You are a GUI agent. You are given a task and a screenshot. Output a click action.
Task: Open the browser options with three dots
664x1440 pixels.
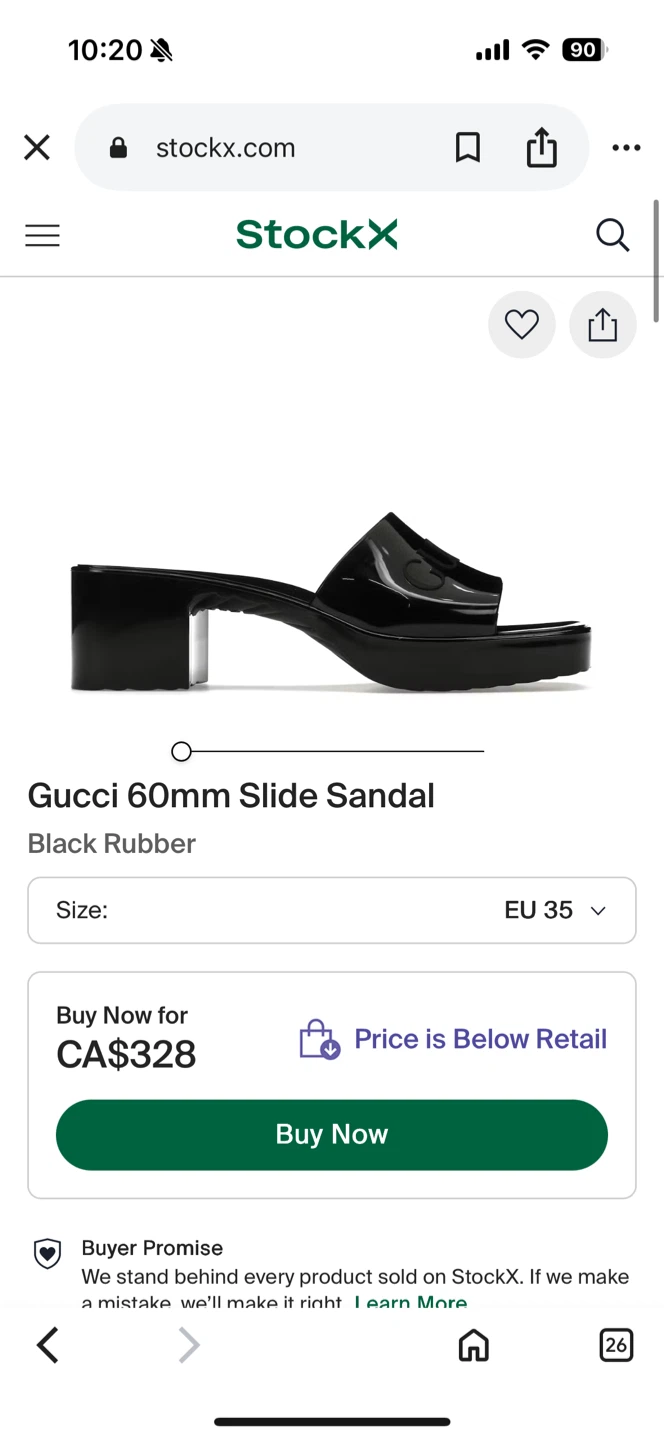click(x=625, y=147)
